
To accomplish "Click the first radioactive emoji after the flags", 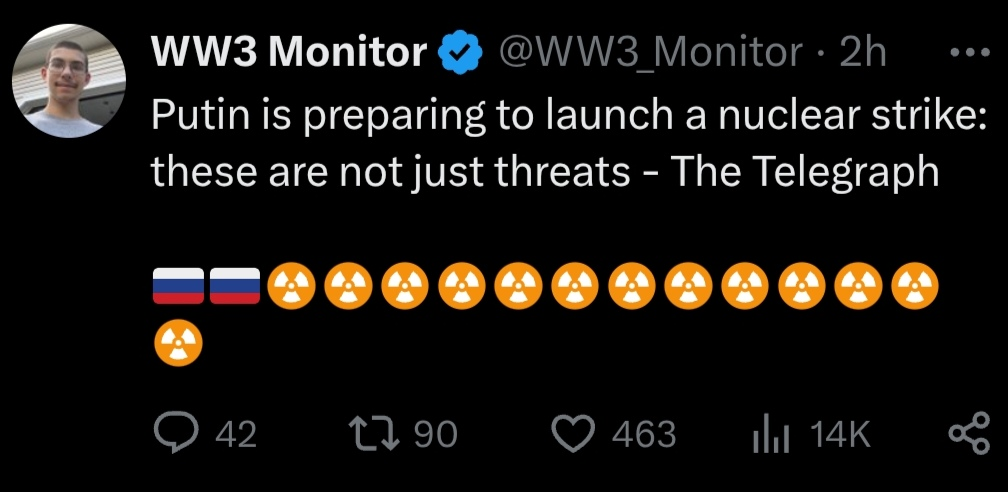I will [x=291, y=286].
